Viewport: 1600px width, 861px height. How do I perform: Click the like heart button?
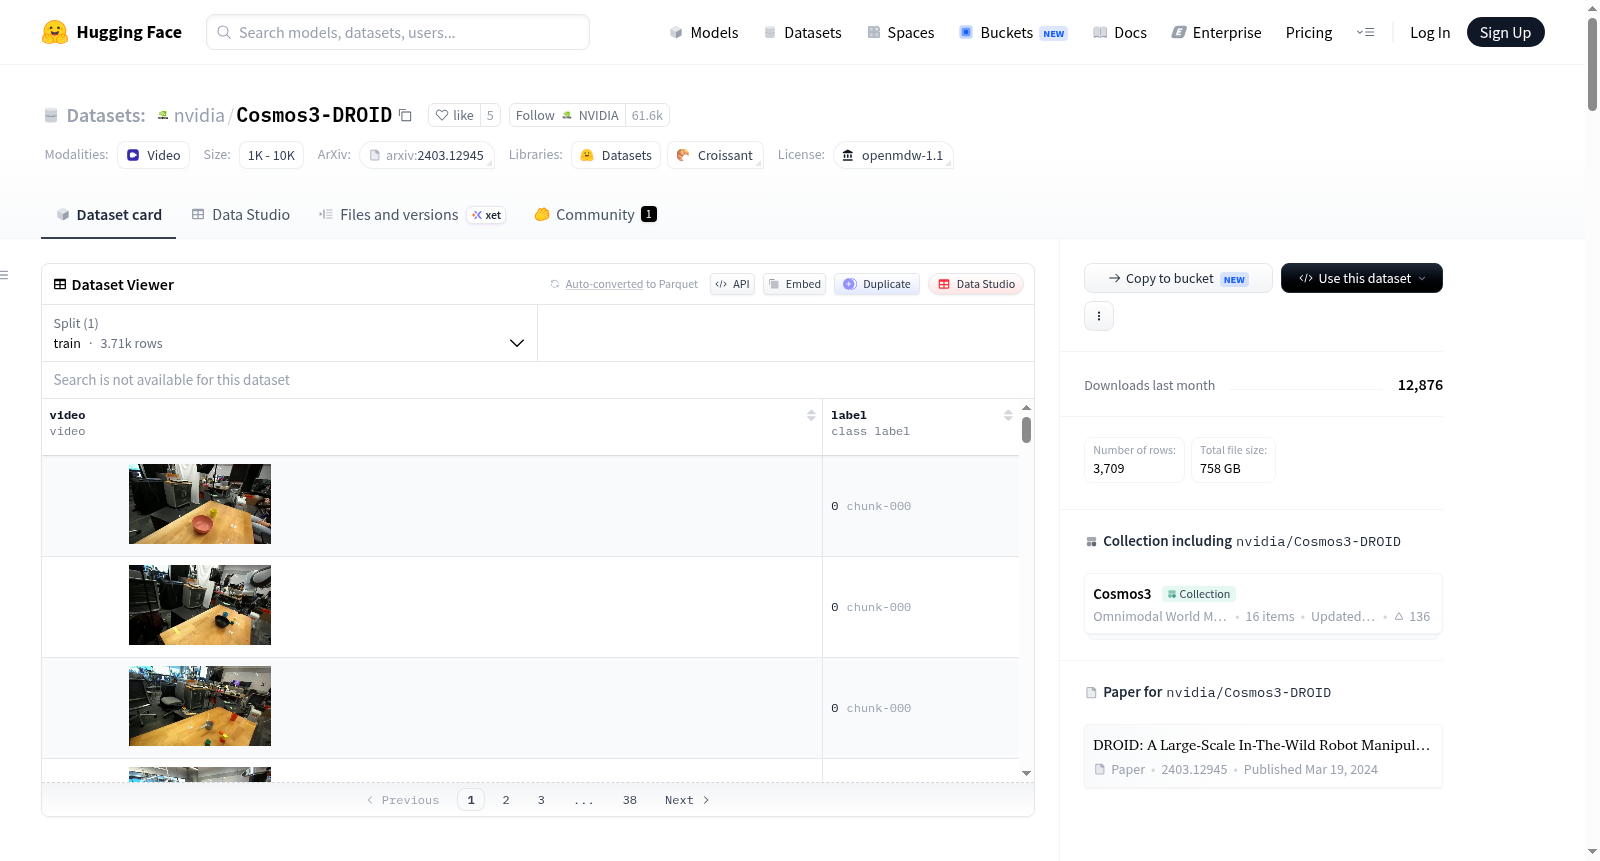tap(454, 115)
